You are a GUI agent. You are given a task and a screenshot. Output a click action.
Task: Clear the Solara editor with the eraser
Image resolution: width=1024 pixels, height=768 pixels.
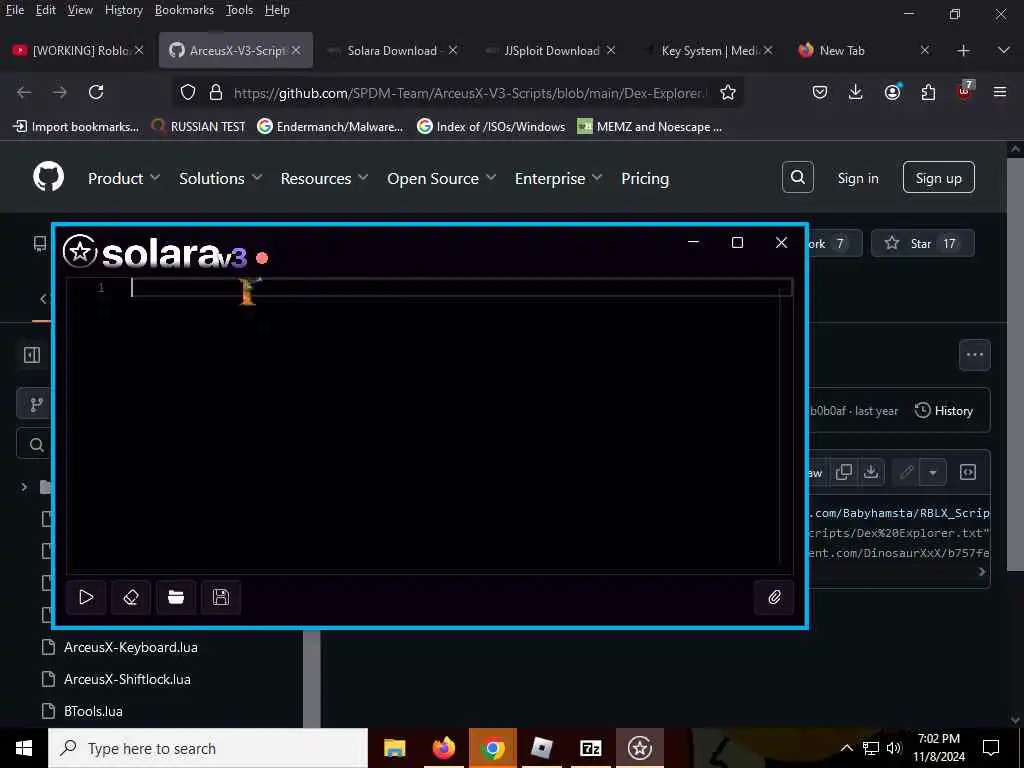[131, 597]
